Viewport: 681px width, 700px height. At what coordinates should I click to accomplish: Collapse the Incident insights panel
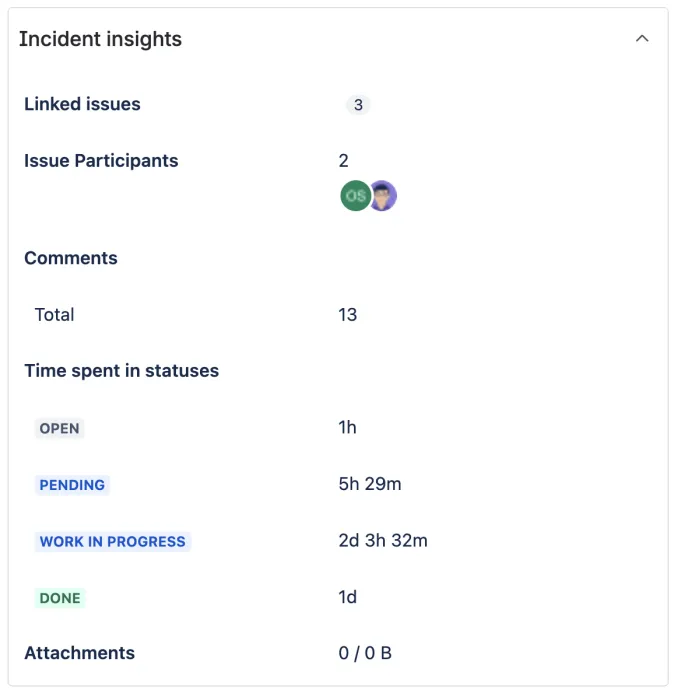click(x=642, y=39)
